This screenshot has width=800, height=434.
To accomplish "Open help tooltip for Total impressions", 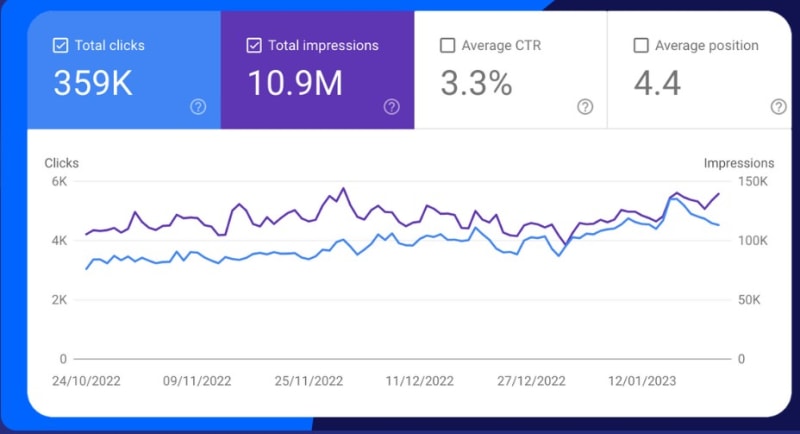I will (392, 107).
